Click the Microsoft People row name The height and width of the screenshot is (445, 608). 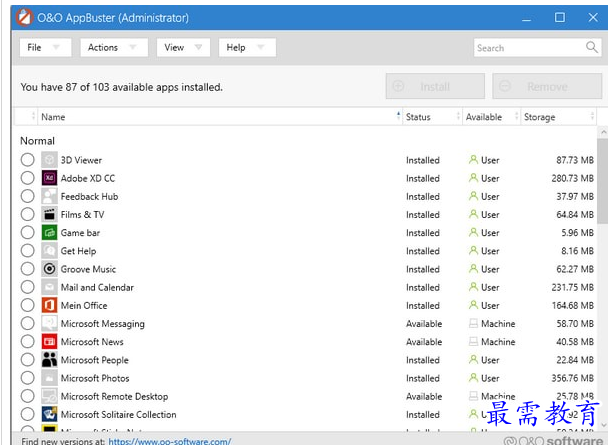click(x=95, y=360)
